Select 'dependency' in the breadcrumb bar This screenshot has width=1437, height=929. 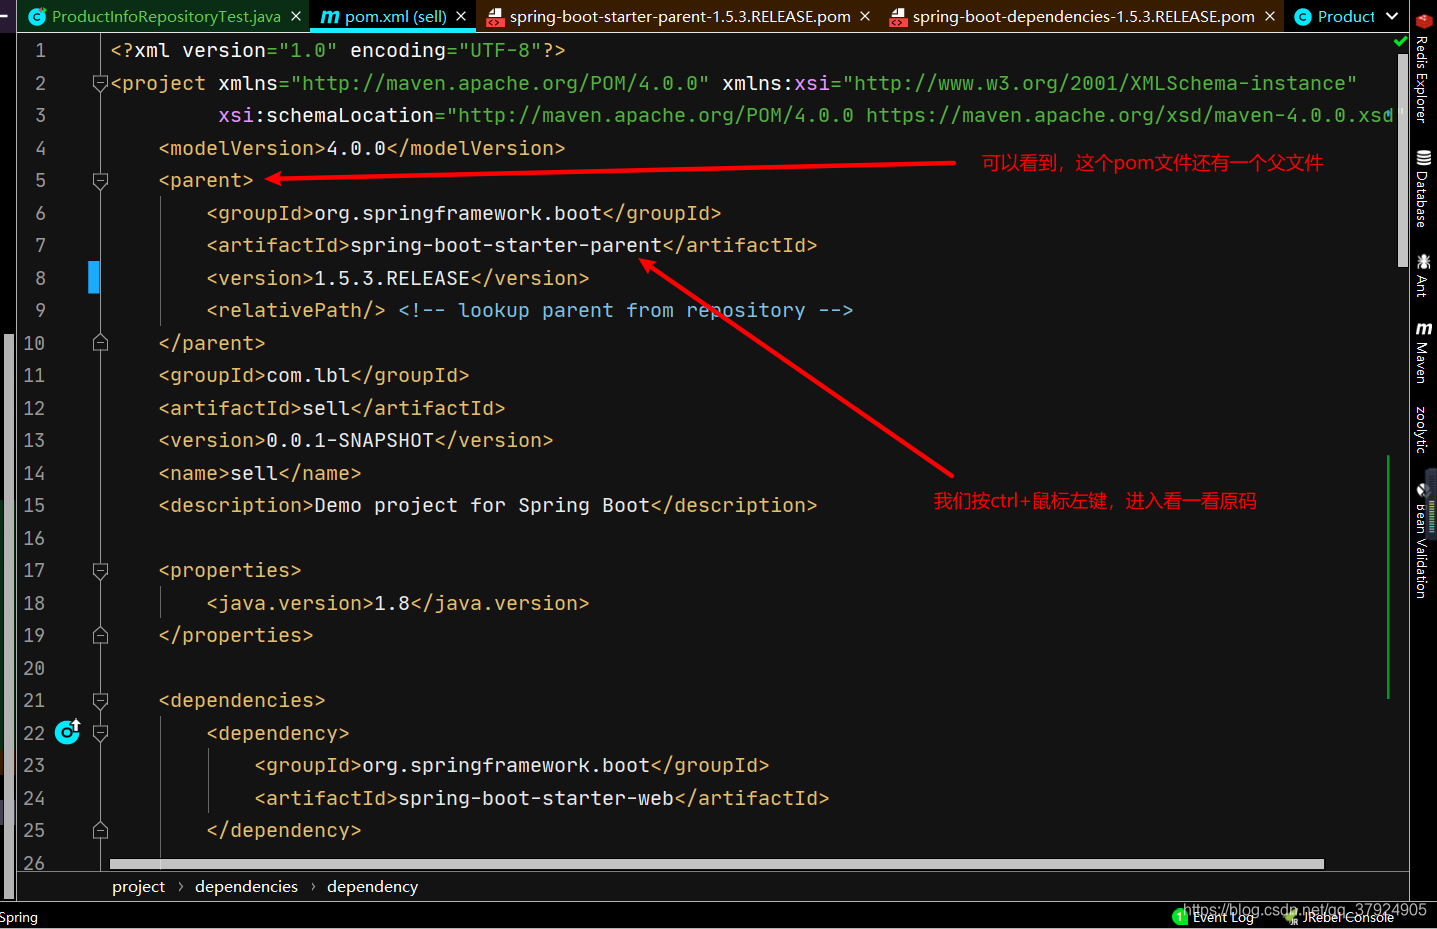click(372, 887)
